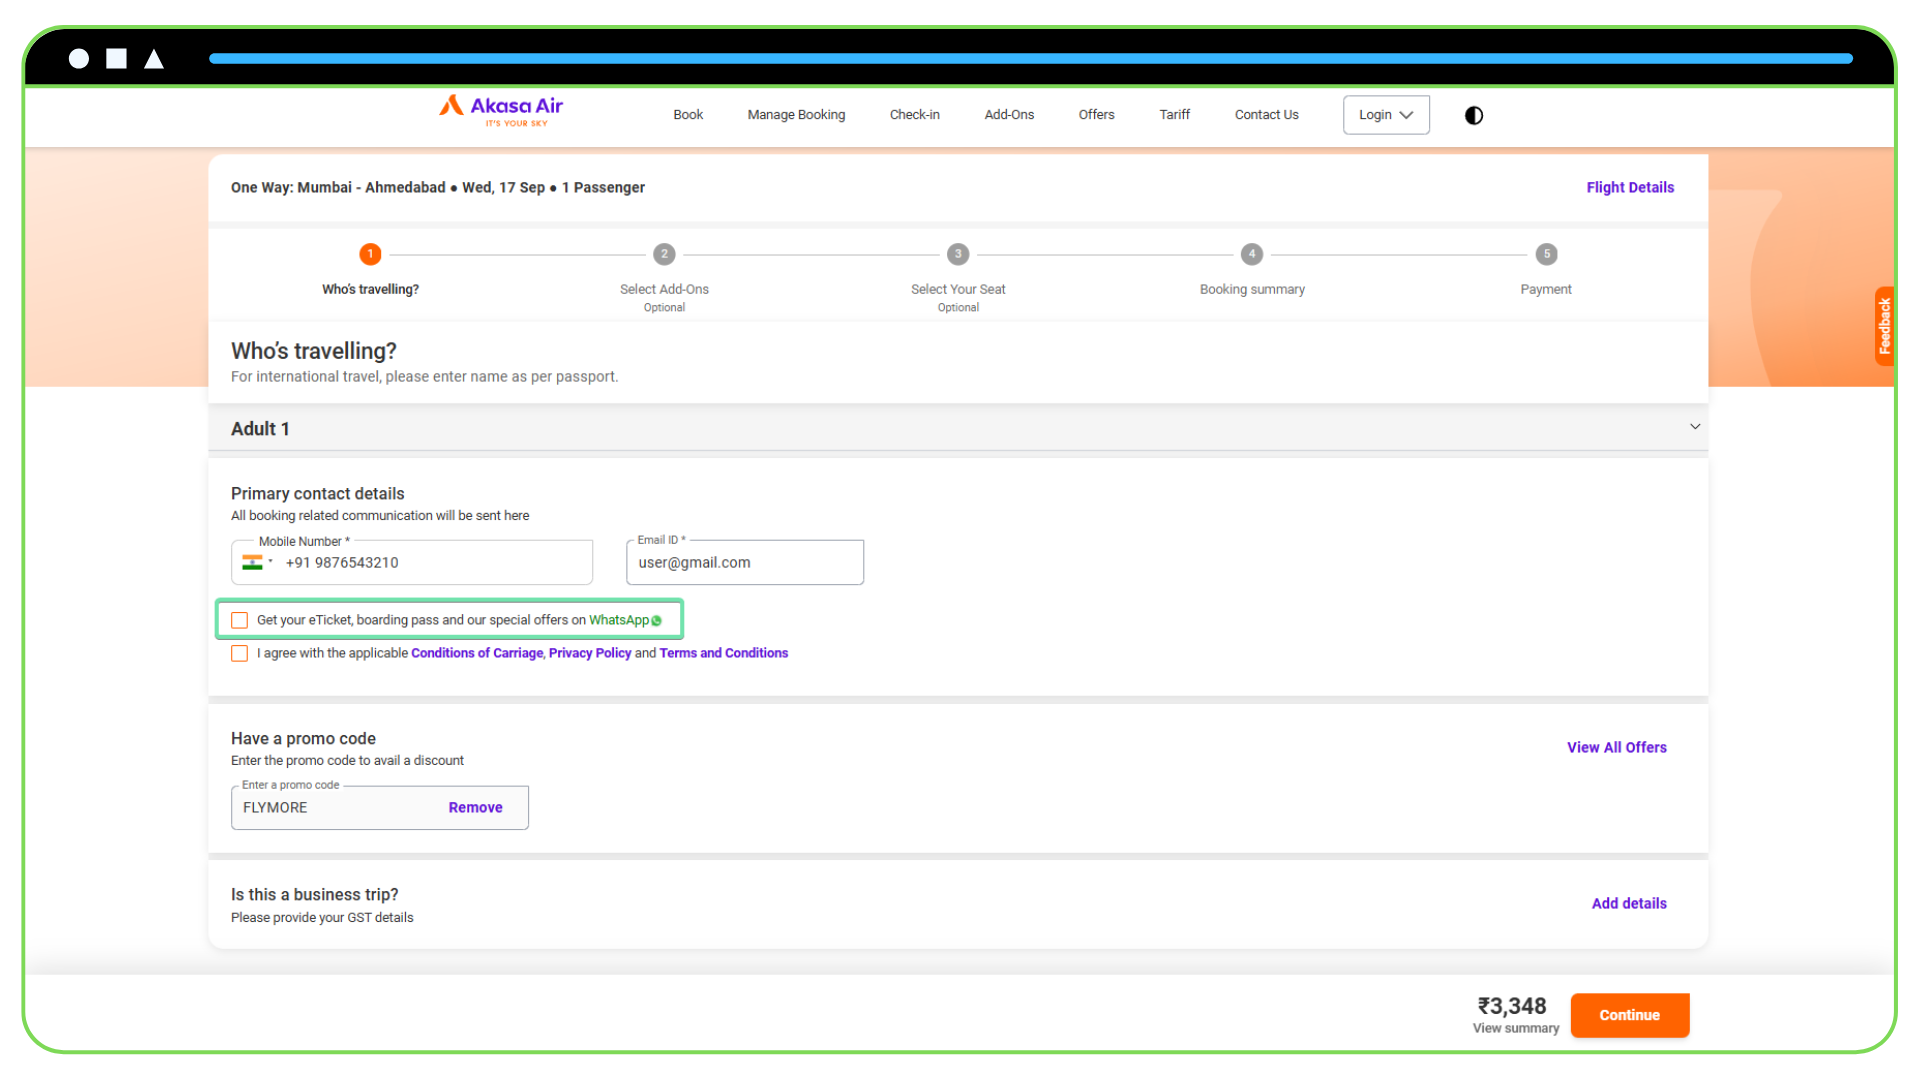The image size is (1920, 1080).
Task: Expand the Adult 1 passenger section
Action: point(1694,427)
